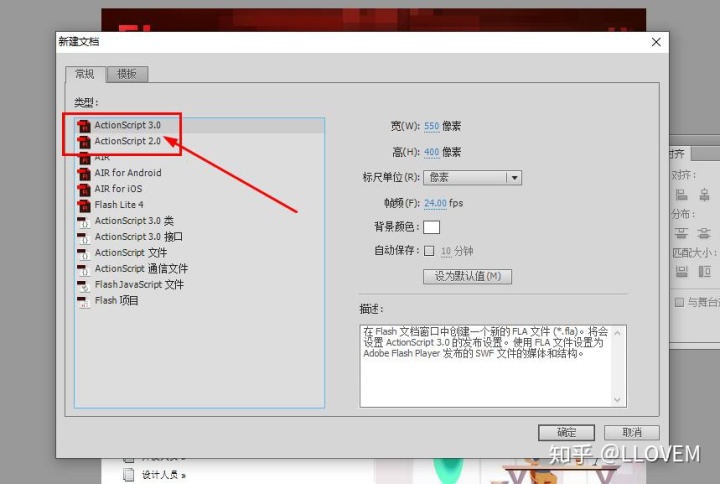Open the 设计人员 » link
This screenshot has height=484, width=720.
163,475
